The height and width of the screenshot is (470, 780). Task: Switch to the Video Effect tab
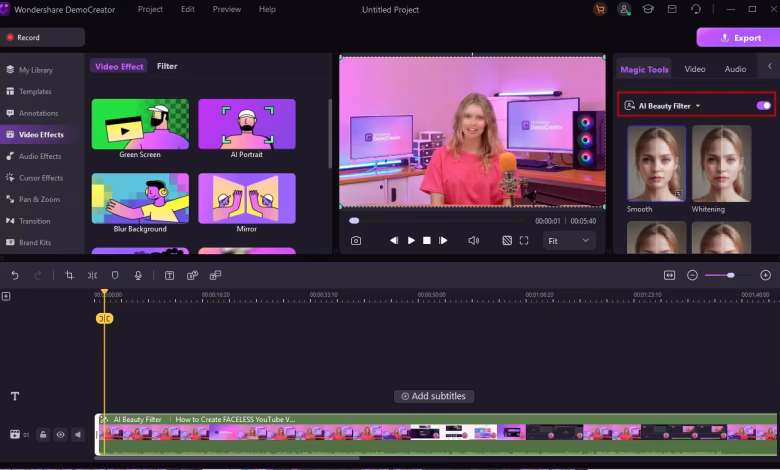(119, 66)
